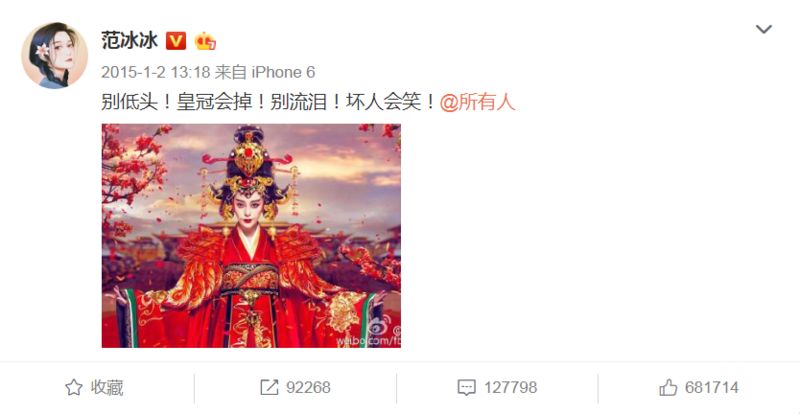Open the 范冰冰 username link
This screenshot has height=414, width=800.
[x=130, y=41]
